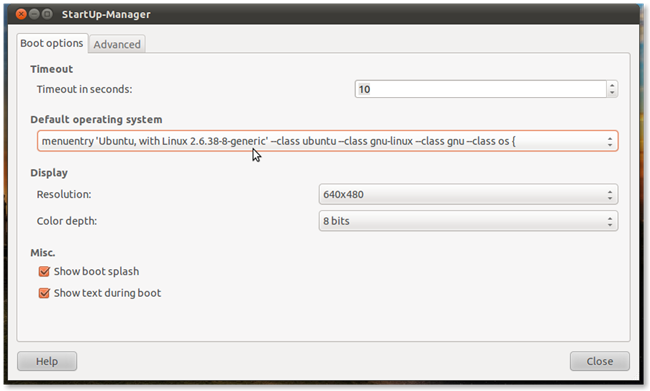This screenshot has height=391, width=650.
Task: Click the StartUp-Manager window title text
Action: [106, 14]
